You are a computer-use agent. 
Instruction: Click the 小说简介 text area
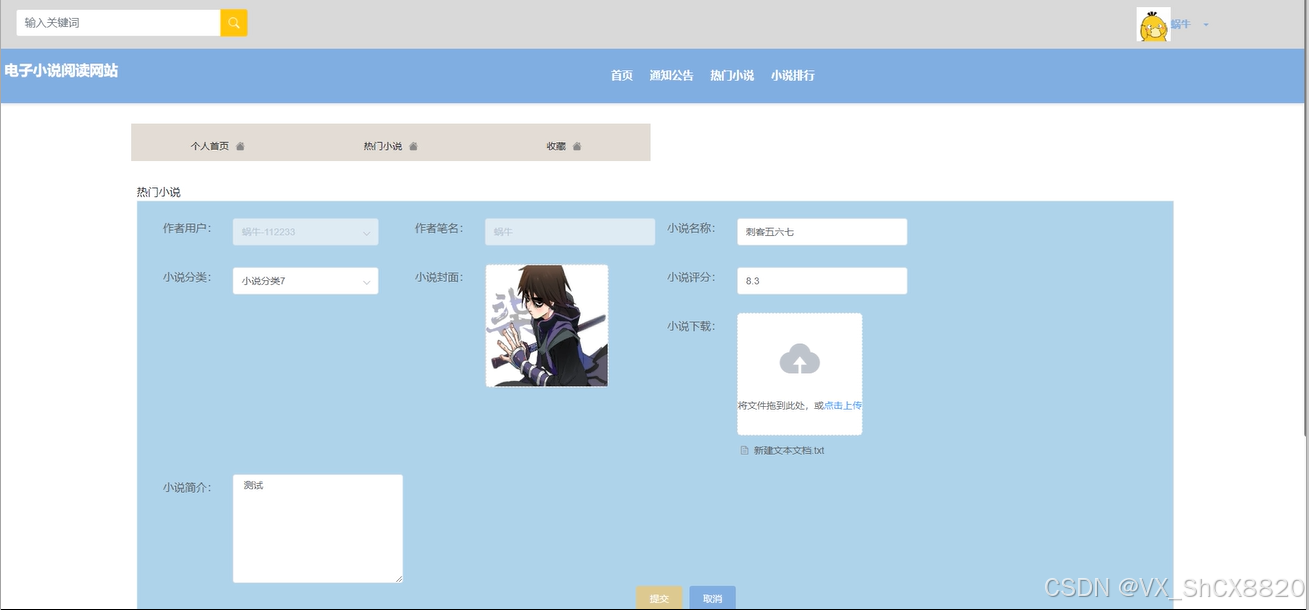(x=318, y=529)
